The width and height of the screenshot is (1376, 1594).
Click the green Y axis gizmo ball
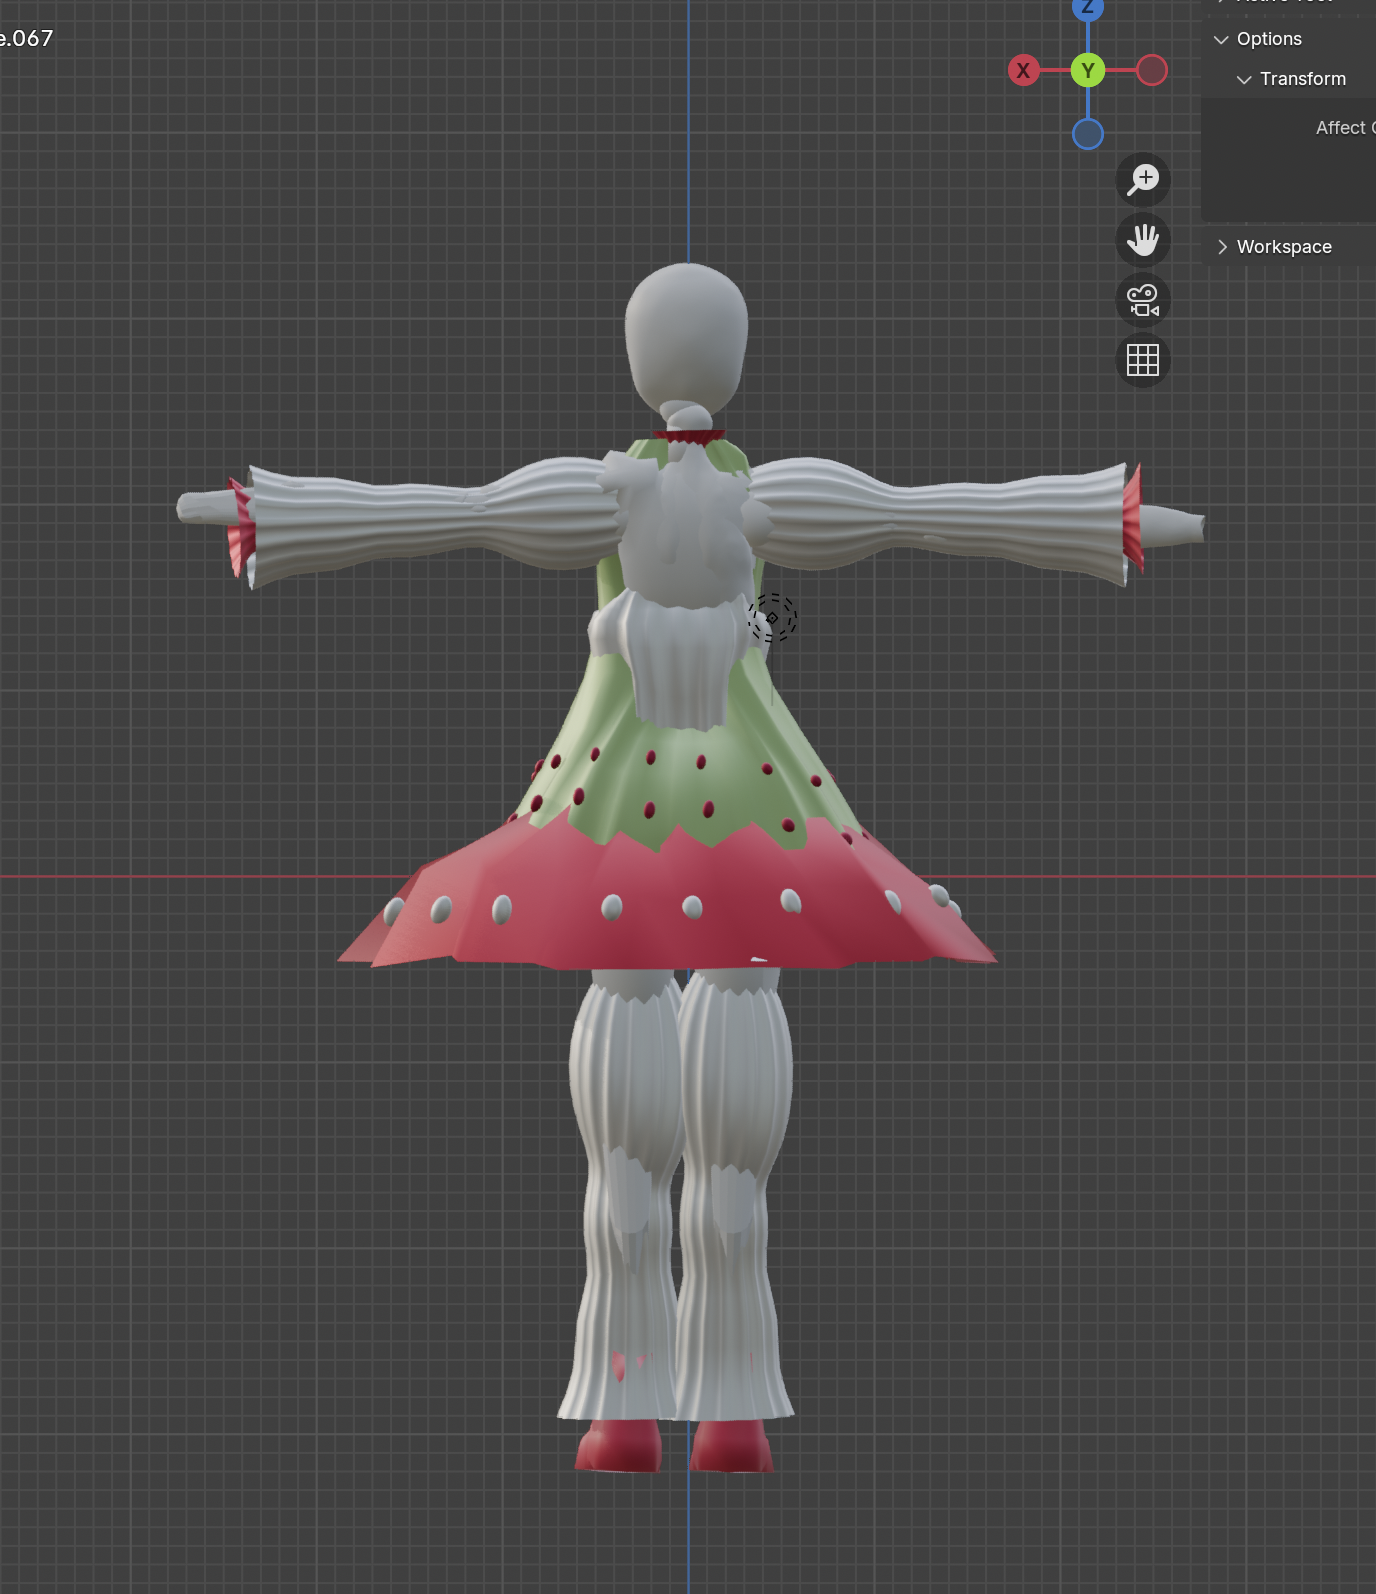coord(1087,71)
